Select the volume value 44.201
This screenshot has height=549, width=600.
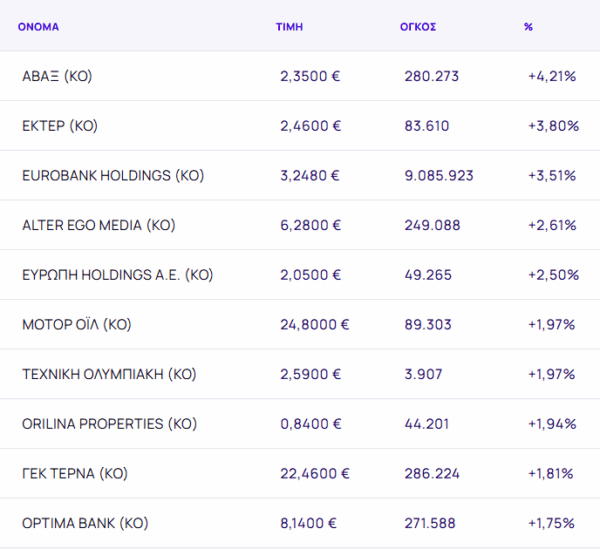(427, 424)
